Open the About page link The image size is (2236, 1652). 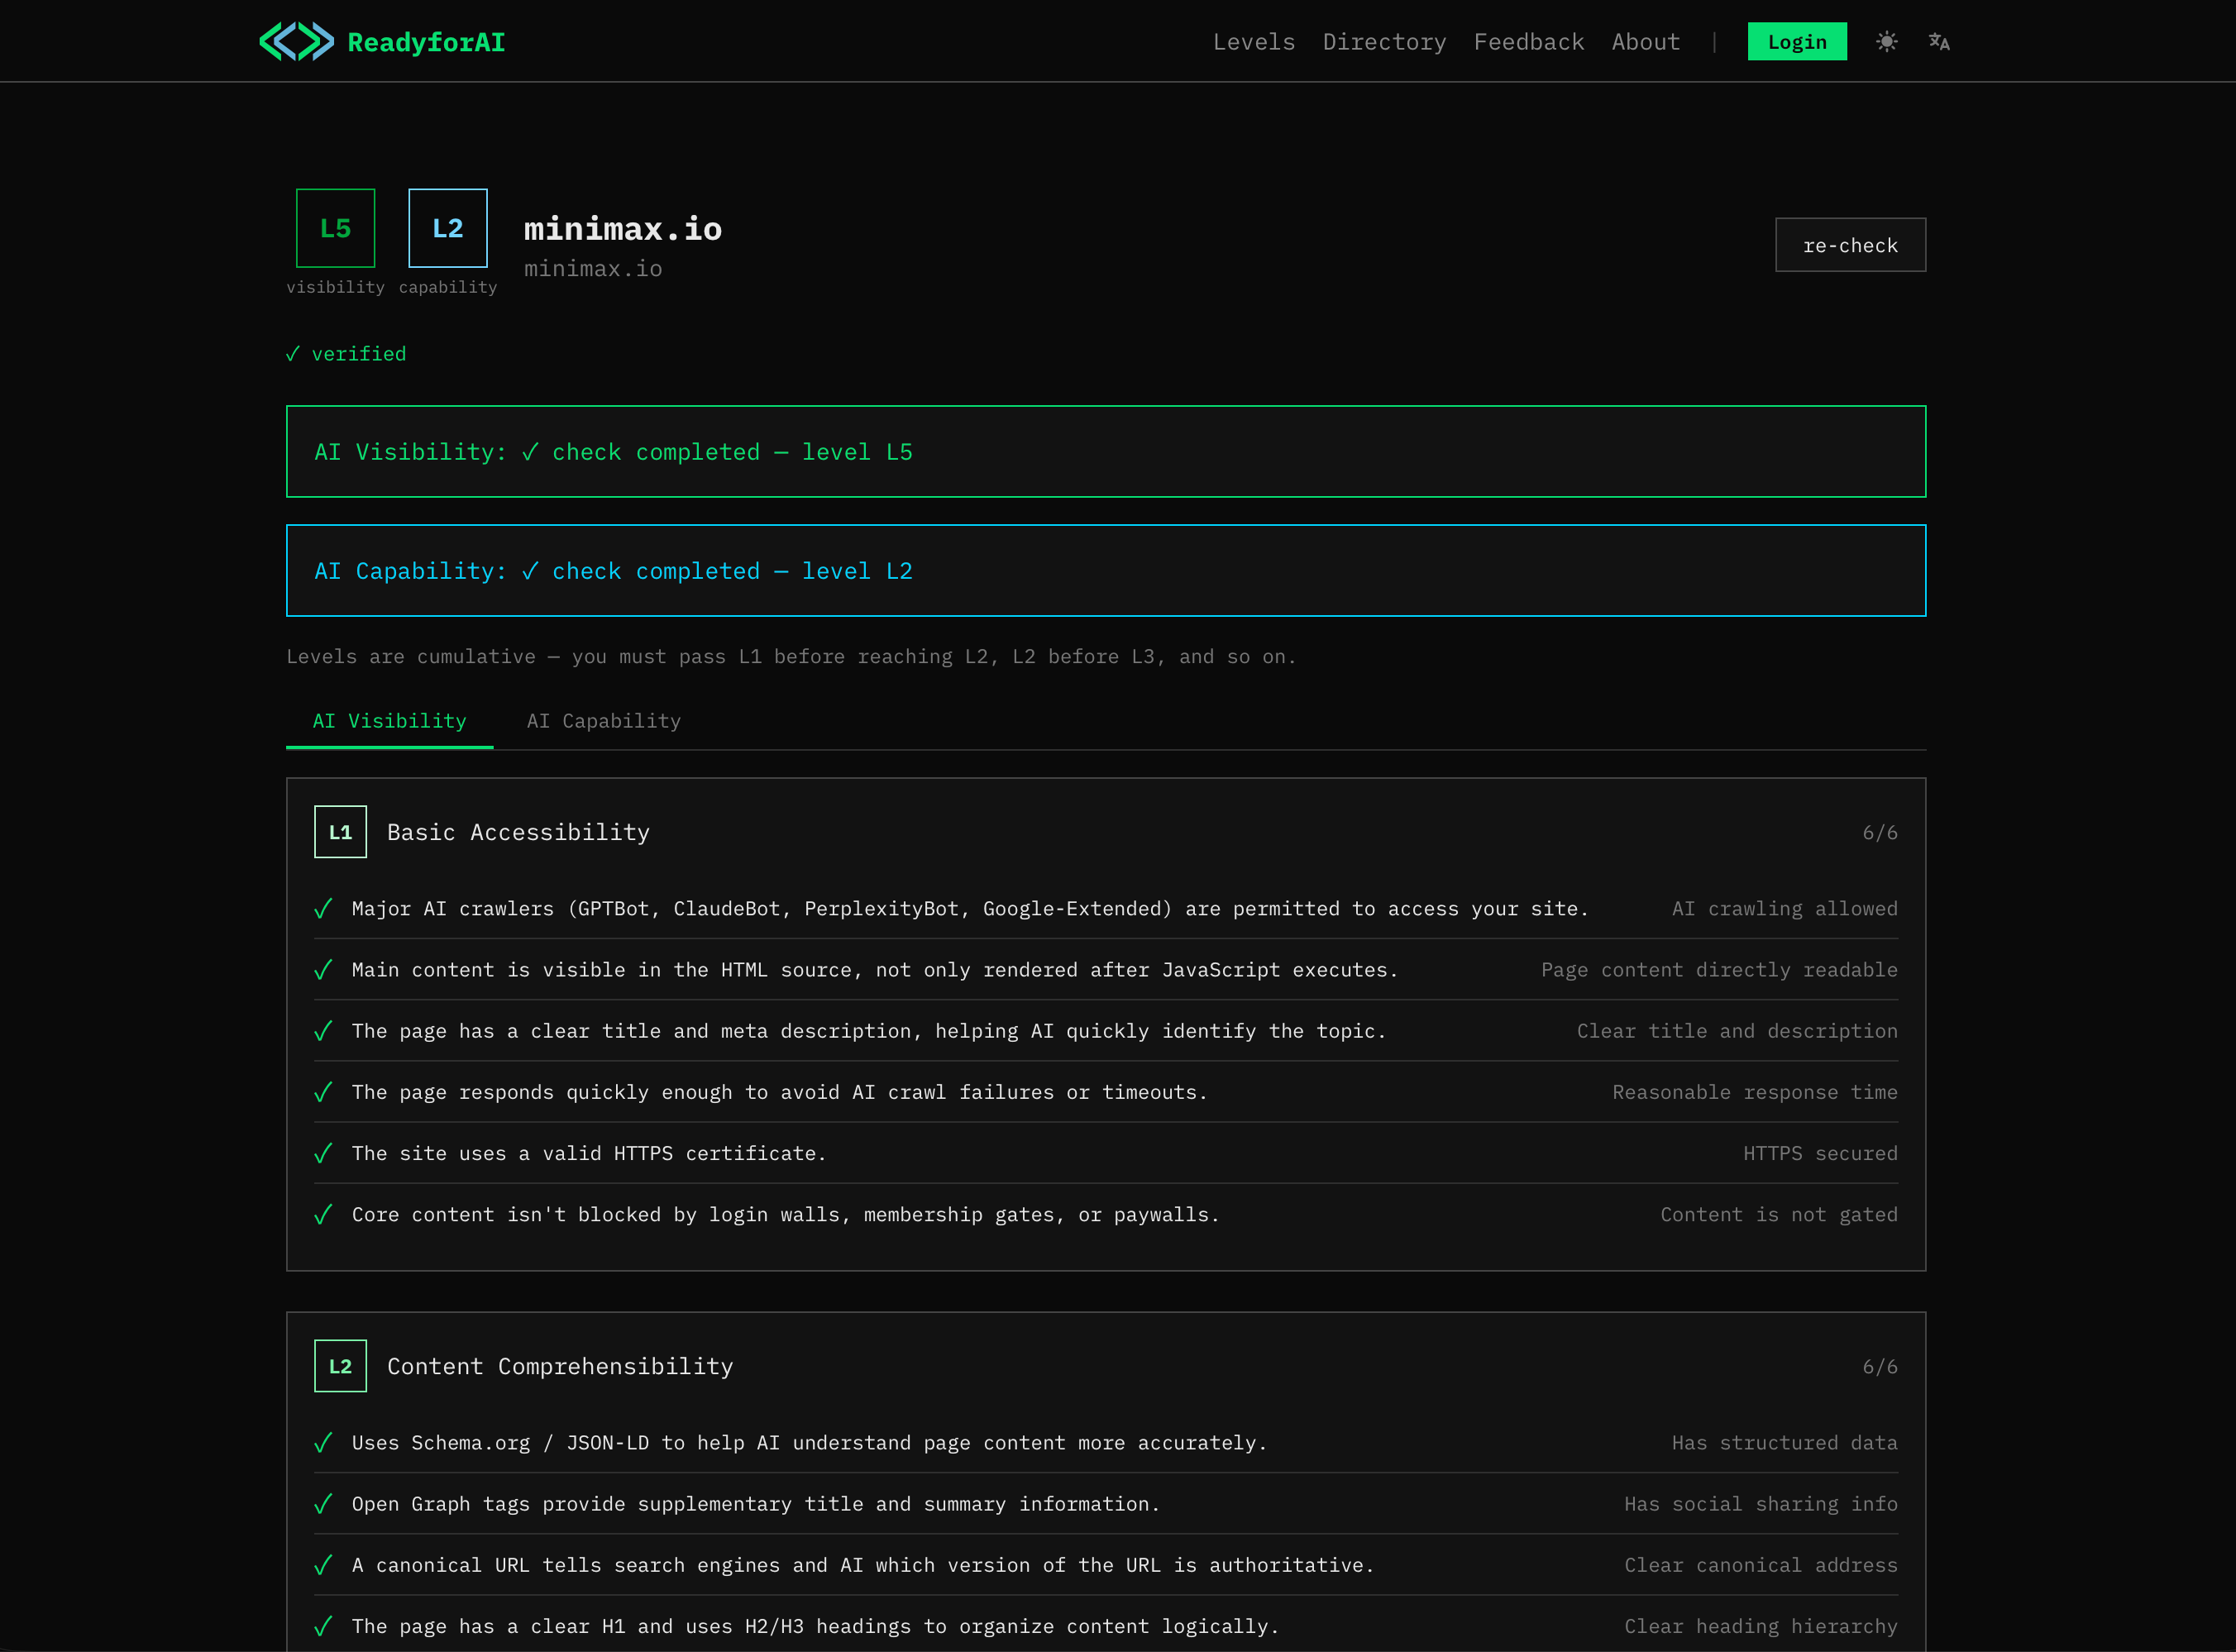(1645, 42)
